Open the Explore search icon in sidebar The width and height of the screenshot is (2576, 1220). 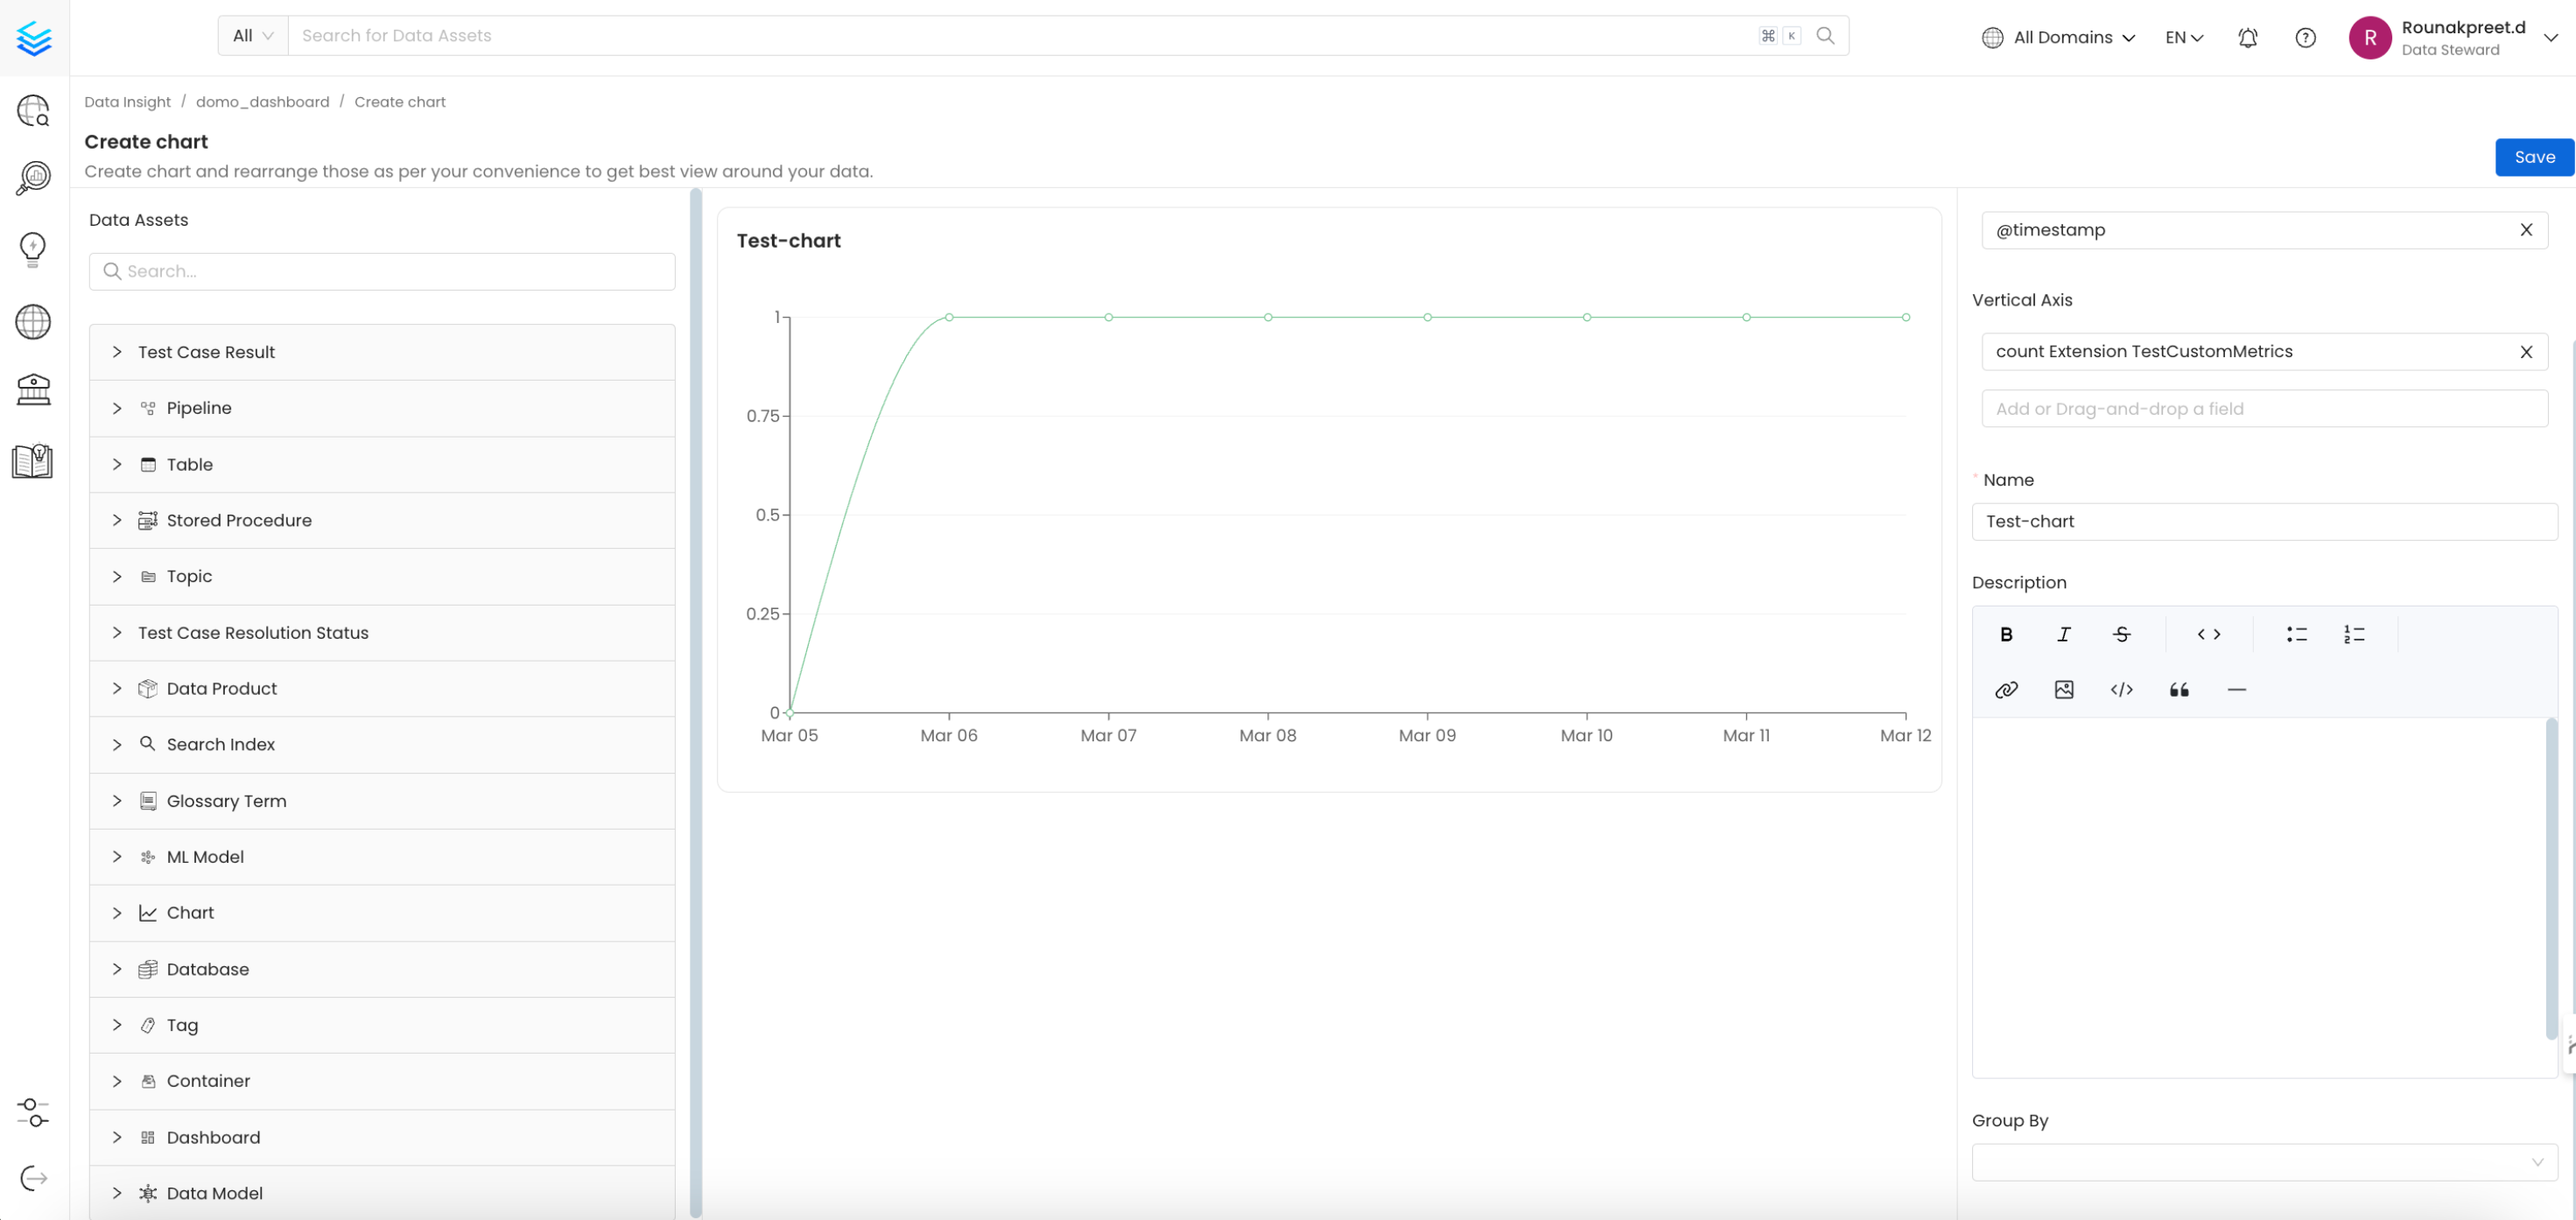(x=33, y=111)
